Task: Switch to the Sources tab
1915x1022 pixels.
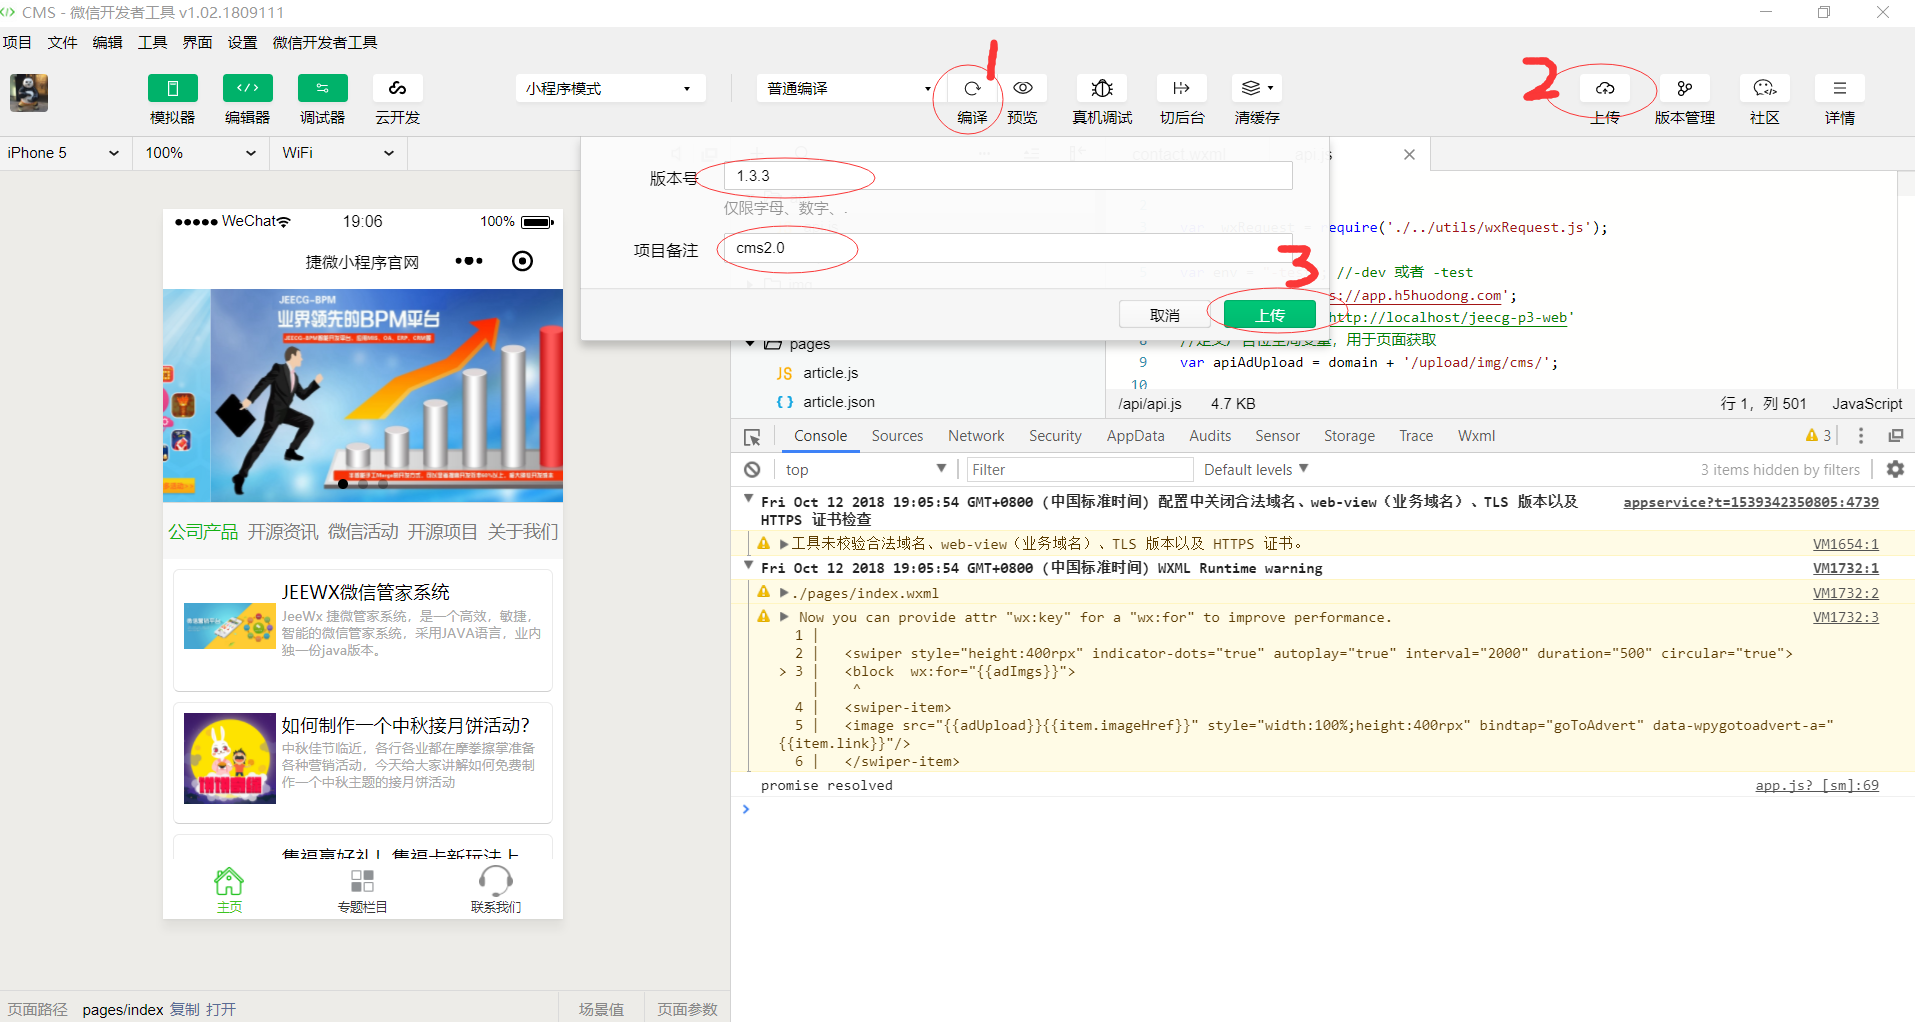Action: click(x=897, y=436)
